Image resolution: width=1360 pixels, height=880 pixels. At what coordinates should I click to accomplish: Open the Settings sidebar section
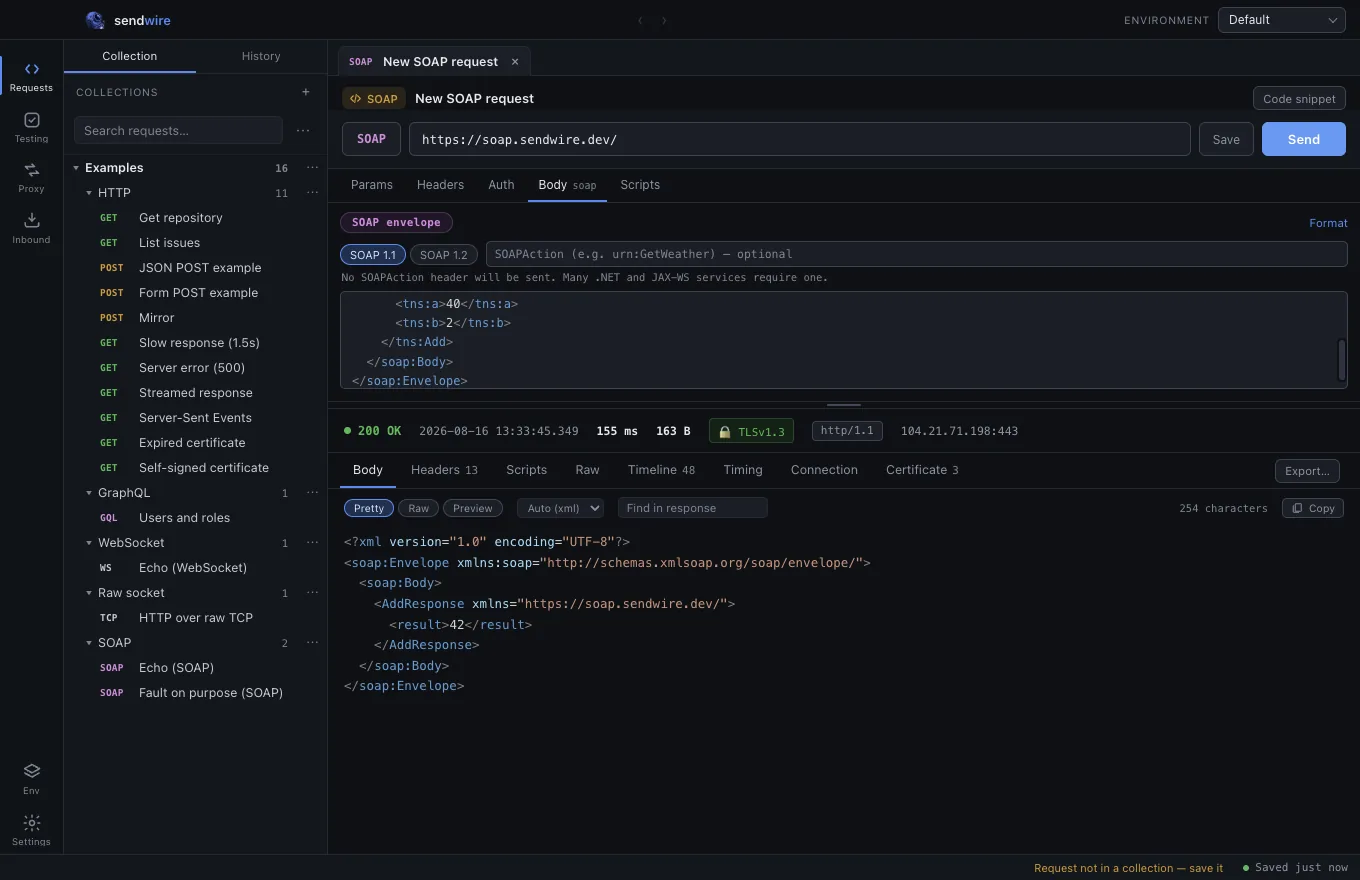click(31, 830)
